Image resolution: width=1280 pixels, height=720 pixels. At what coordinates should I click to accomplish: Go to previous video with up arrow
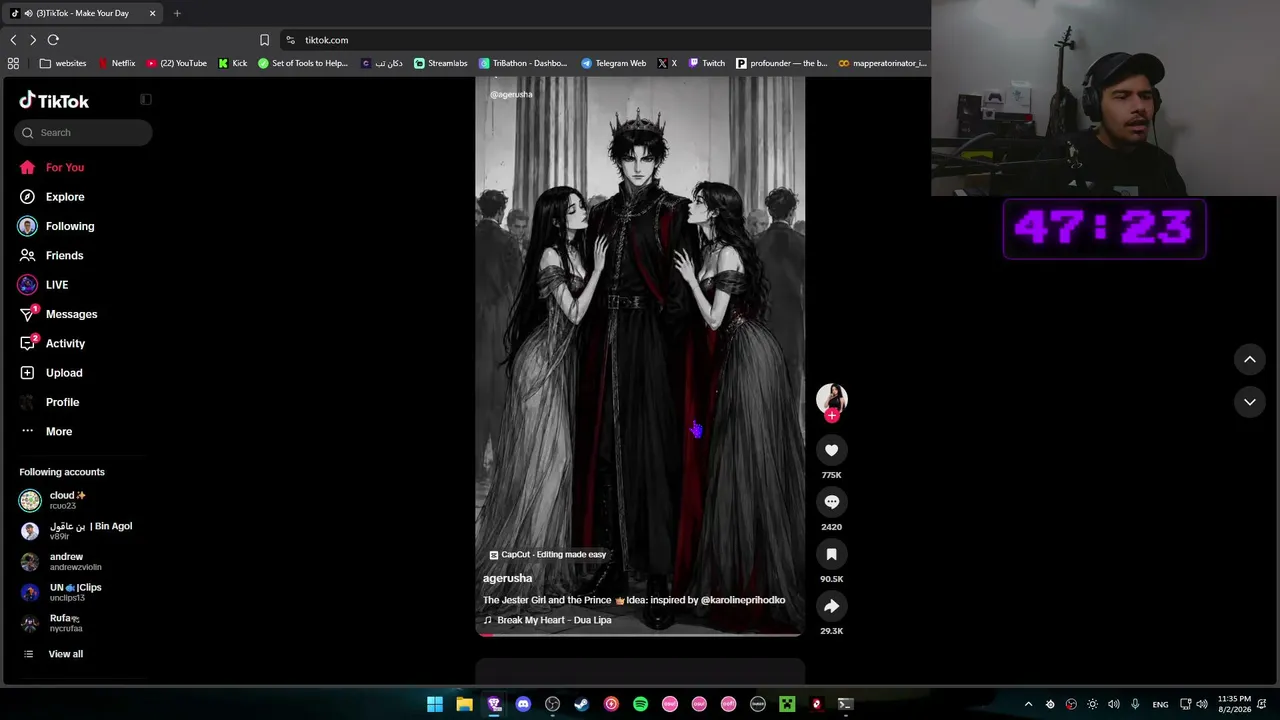point(1250,360)
